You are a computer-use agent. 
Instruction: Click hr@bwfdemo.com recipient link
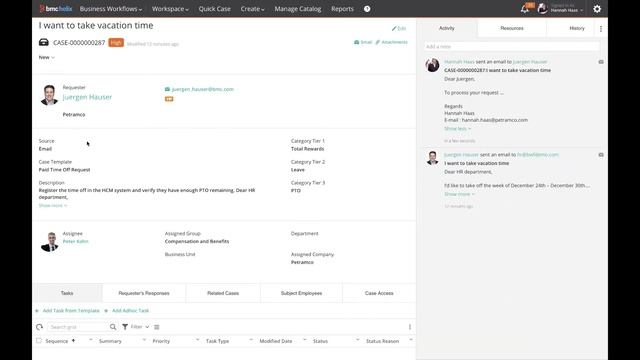pyautogui.click(x=538, y=155)
